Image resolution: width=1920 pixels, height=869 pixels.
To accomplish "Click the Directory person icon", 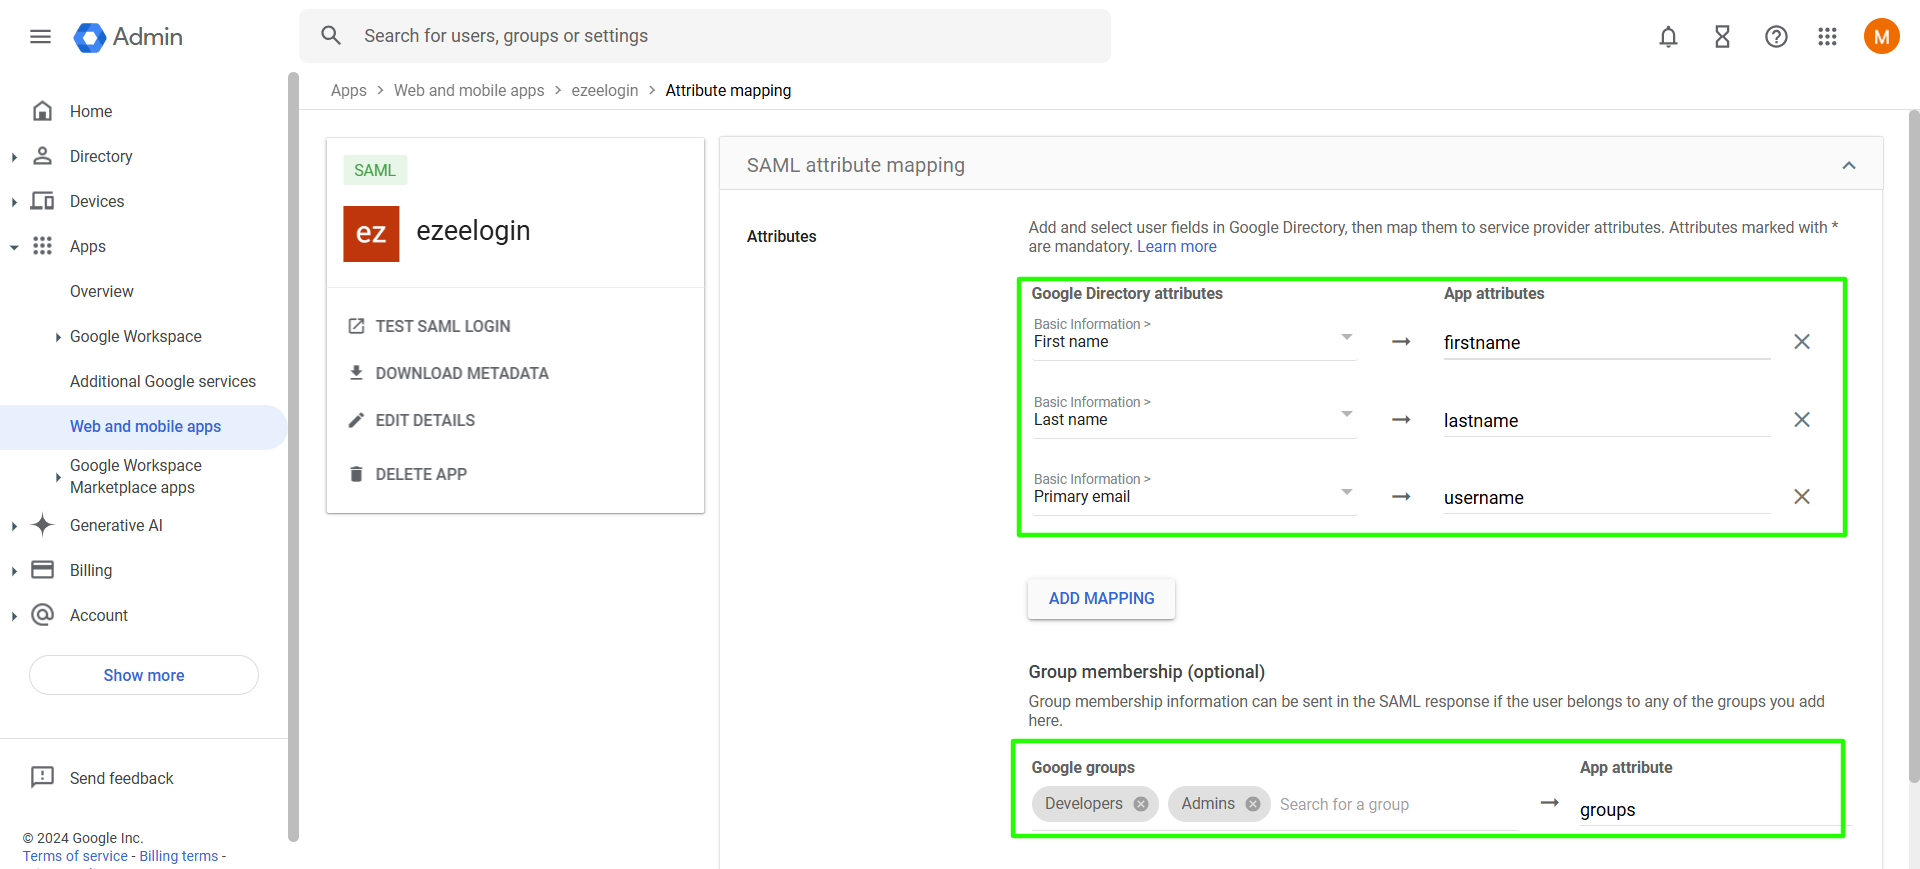I will pyautogui.click(x=42, y=156).
